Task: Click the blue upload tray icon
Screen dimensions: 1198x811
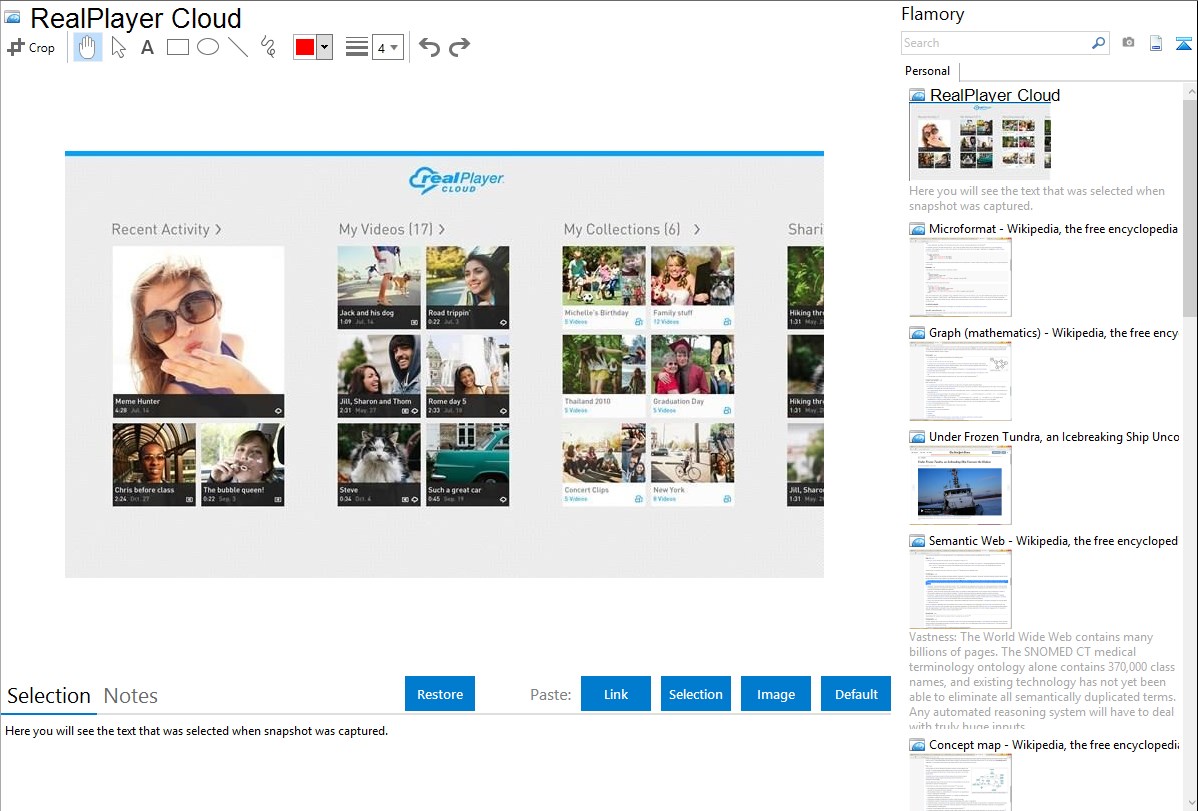Action: click(1183, 43)
